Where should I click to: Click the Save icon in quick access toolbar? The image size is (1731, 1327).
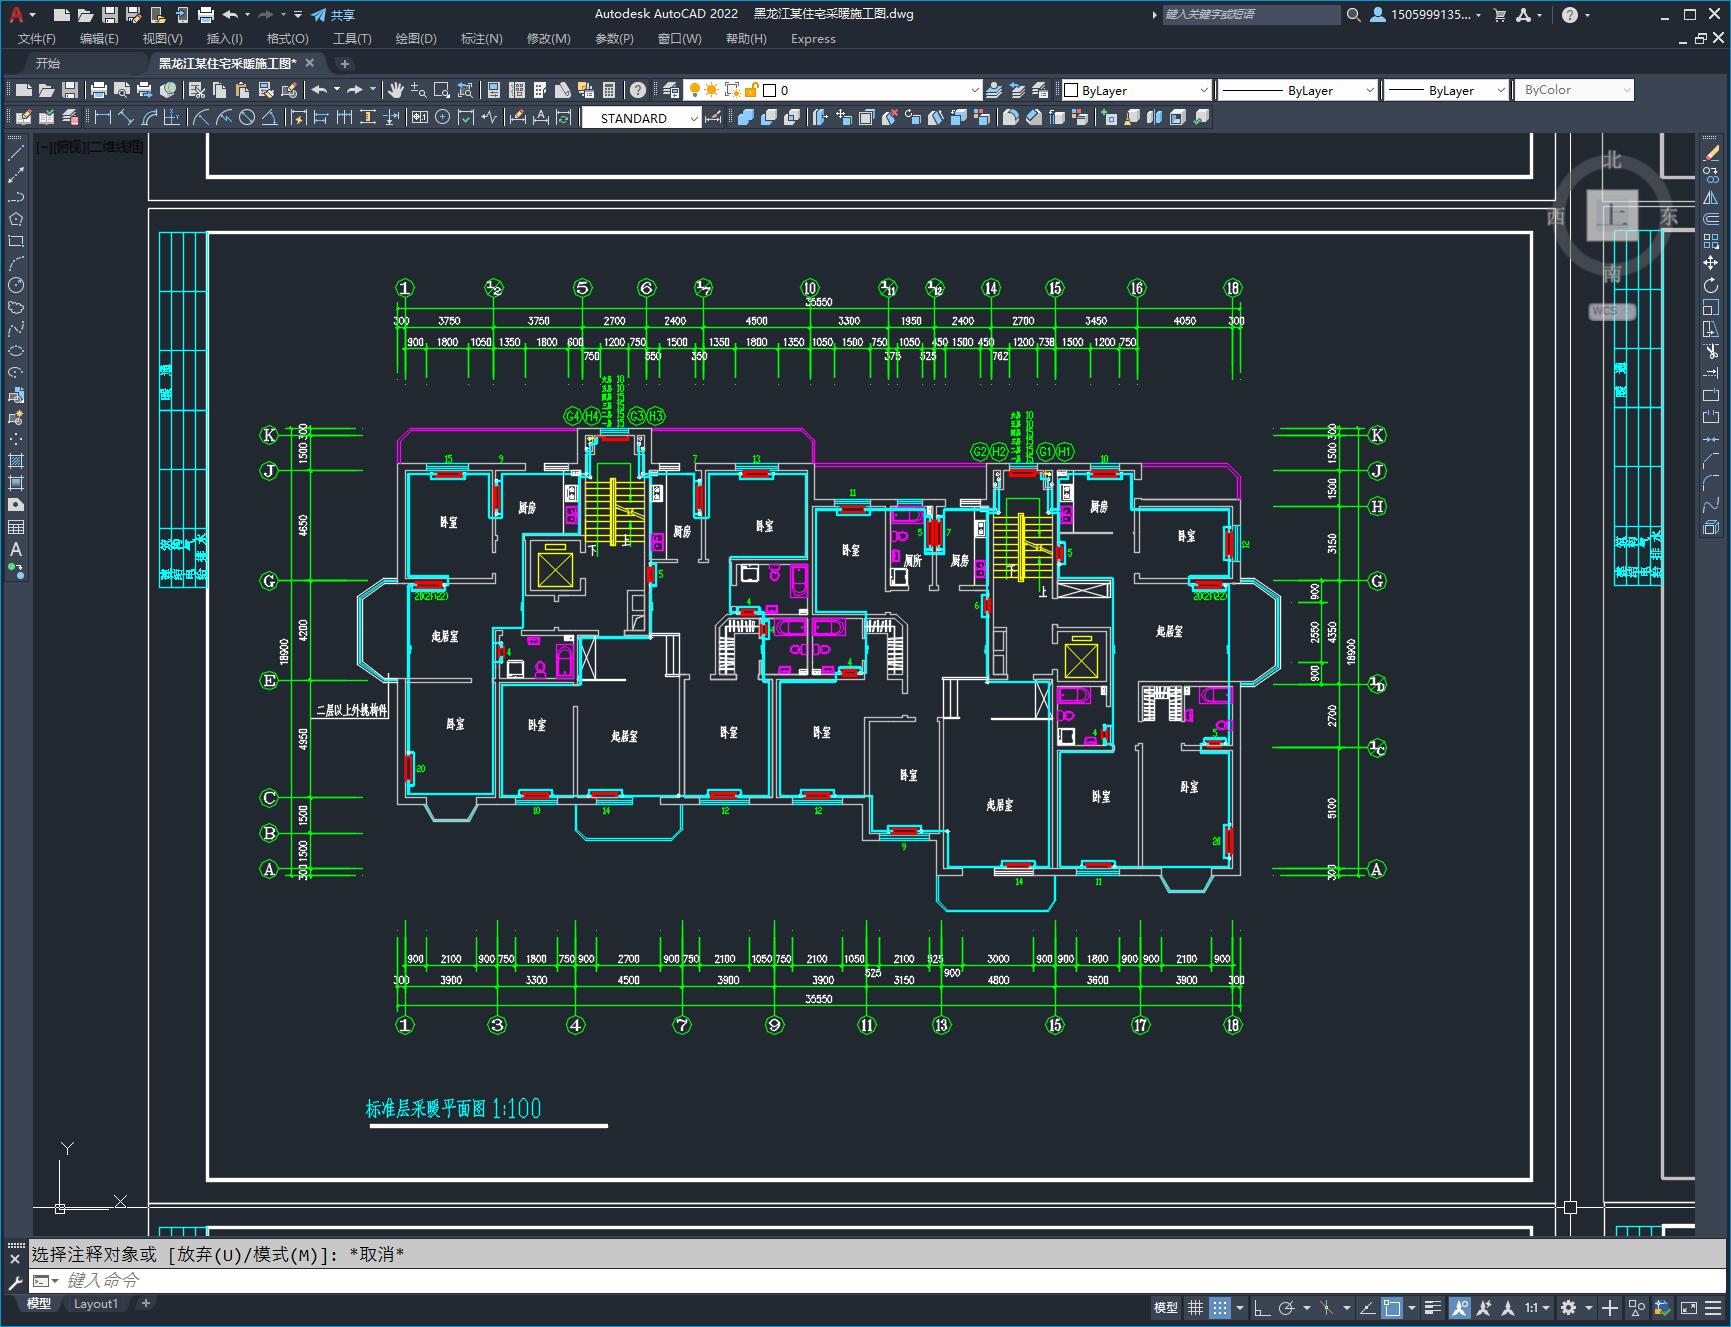[x=110, y=15]
